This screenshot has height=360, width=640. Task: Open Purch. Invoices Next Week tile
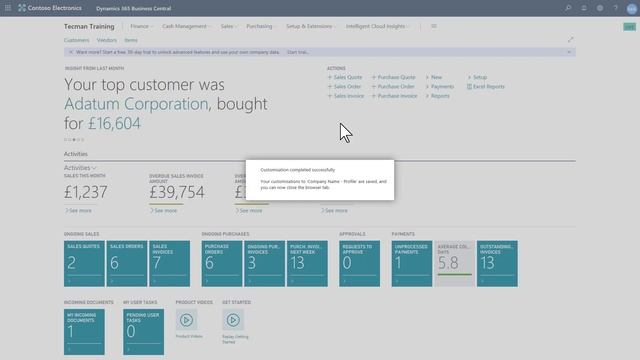pos(307,263)
